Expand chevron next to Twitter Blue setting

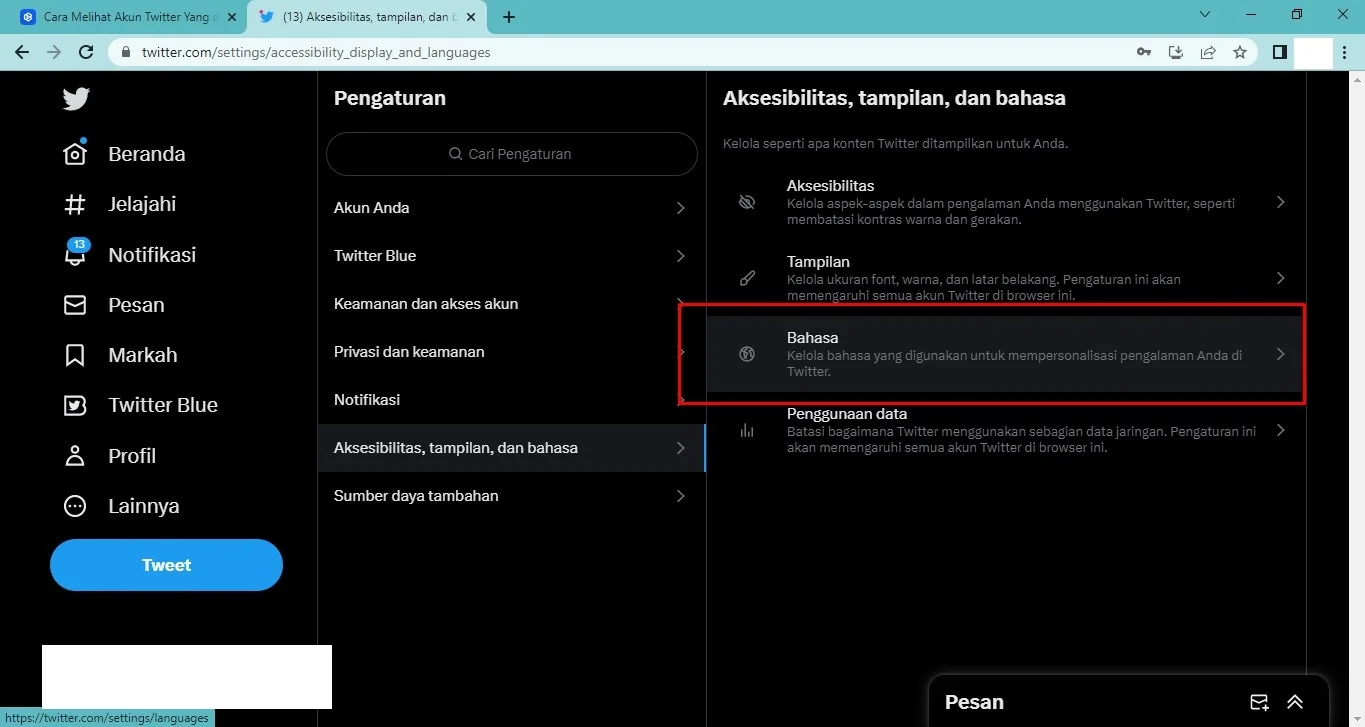[680, 256]
